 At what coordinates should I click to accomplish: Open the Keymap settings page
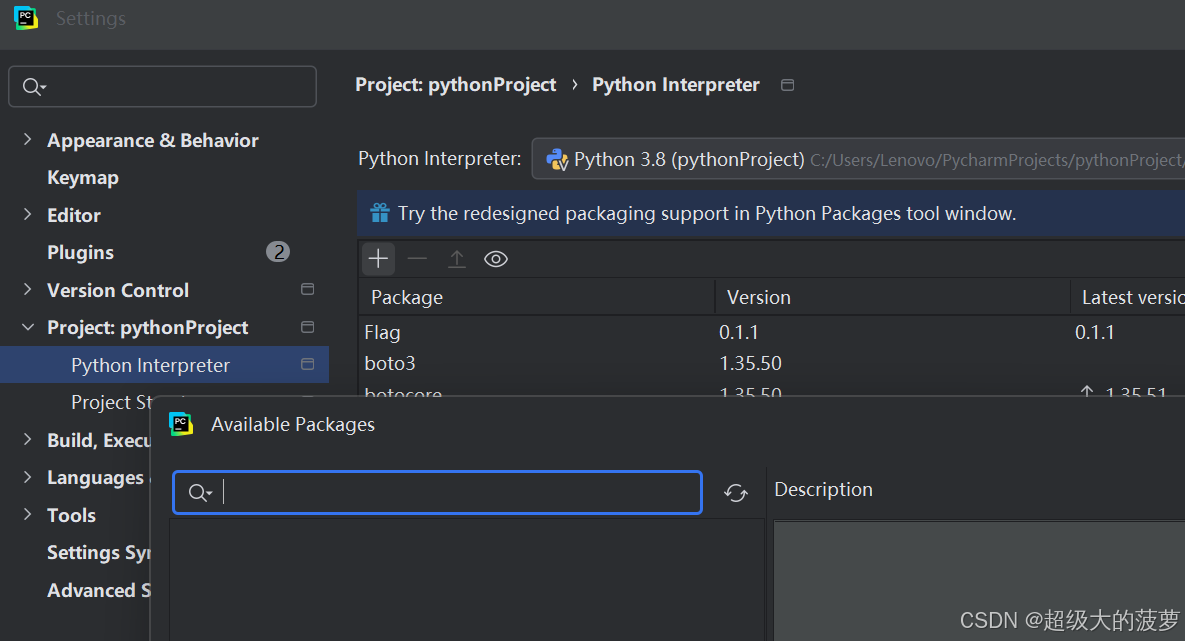(83, 178)
